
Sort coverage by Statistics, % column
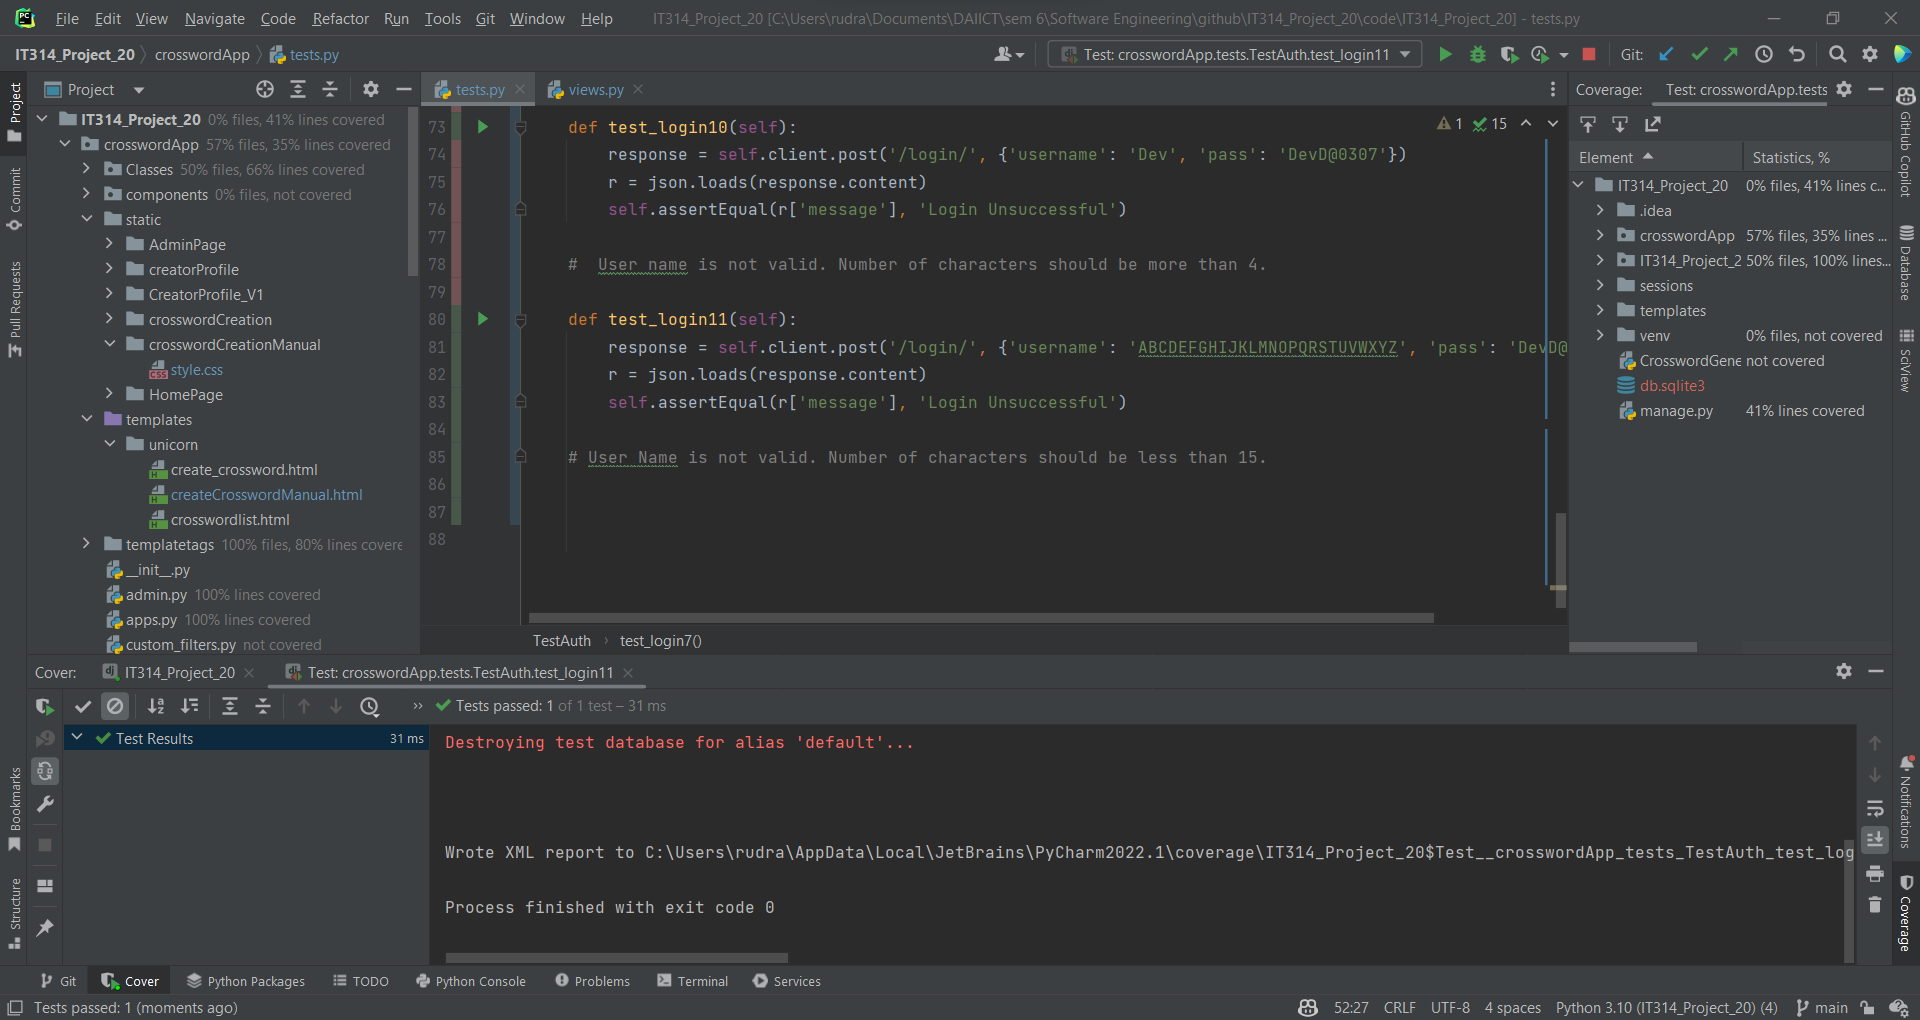(x=1791, y=157)
